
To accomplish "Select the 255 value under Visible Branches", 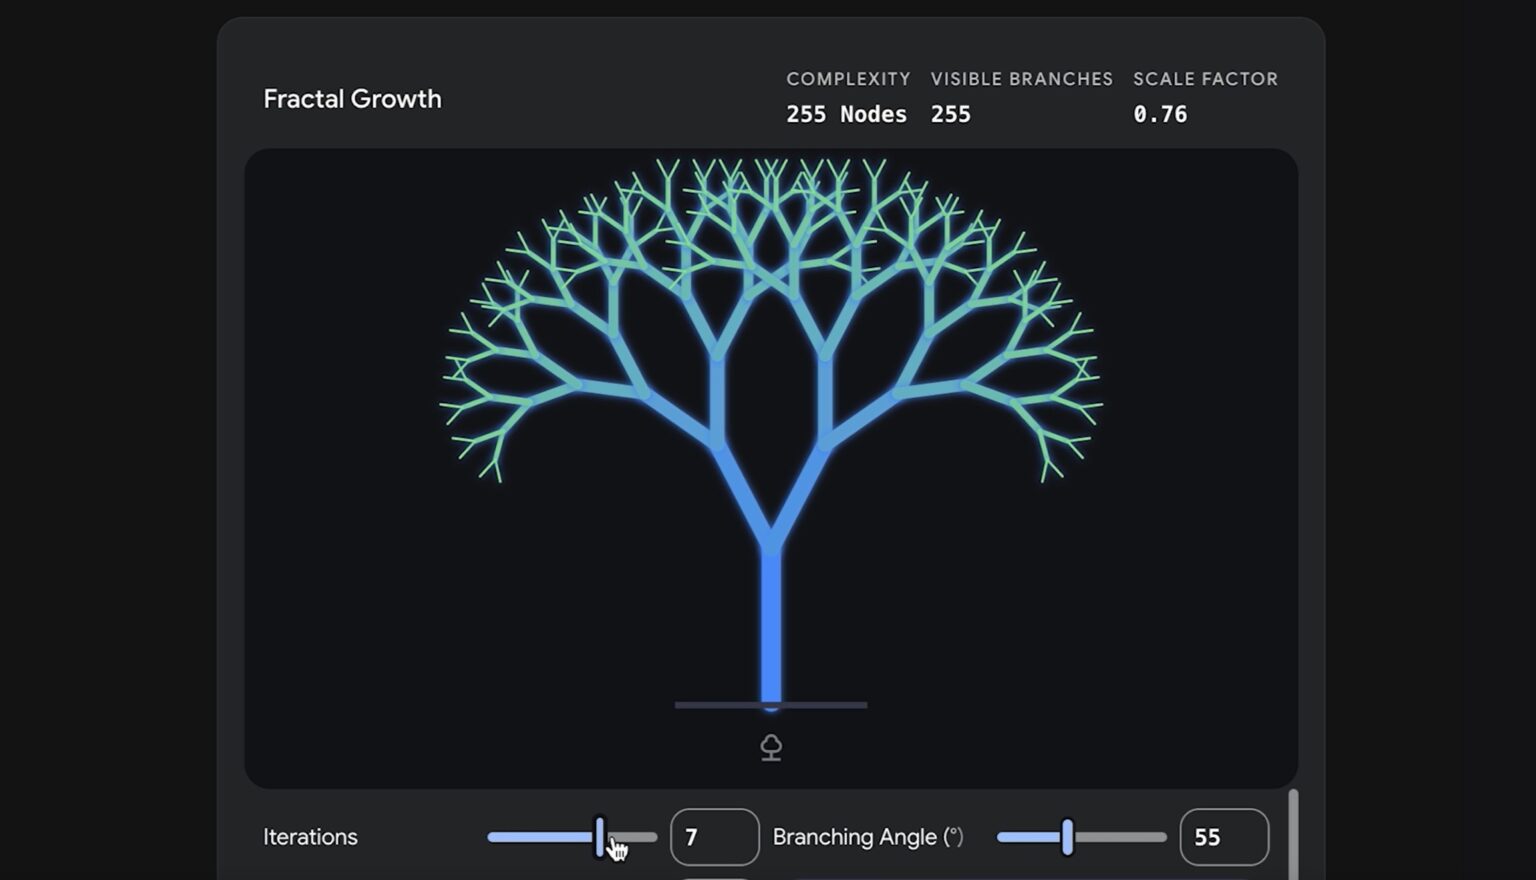I will (950, 114).
